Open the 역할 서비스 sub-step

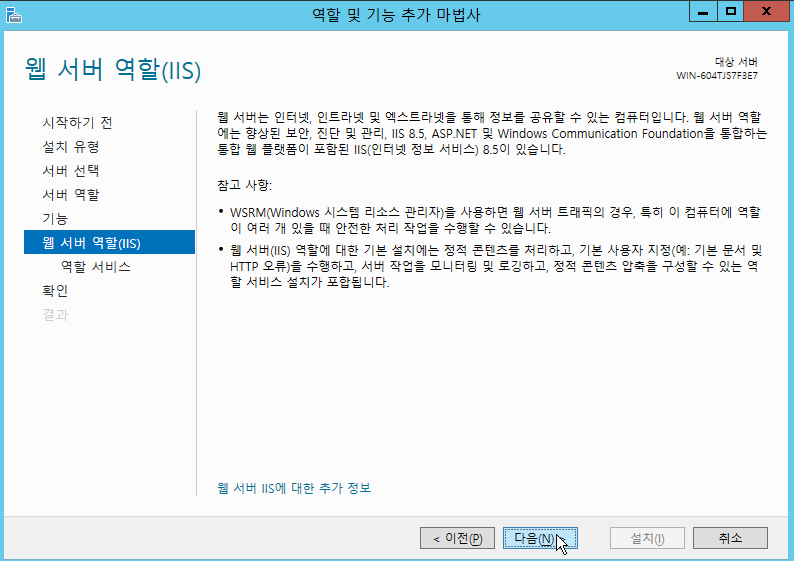[96, 267]
